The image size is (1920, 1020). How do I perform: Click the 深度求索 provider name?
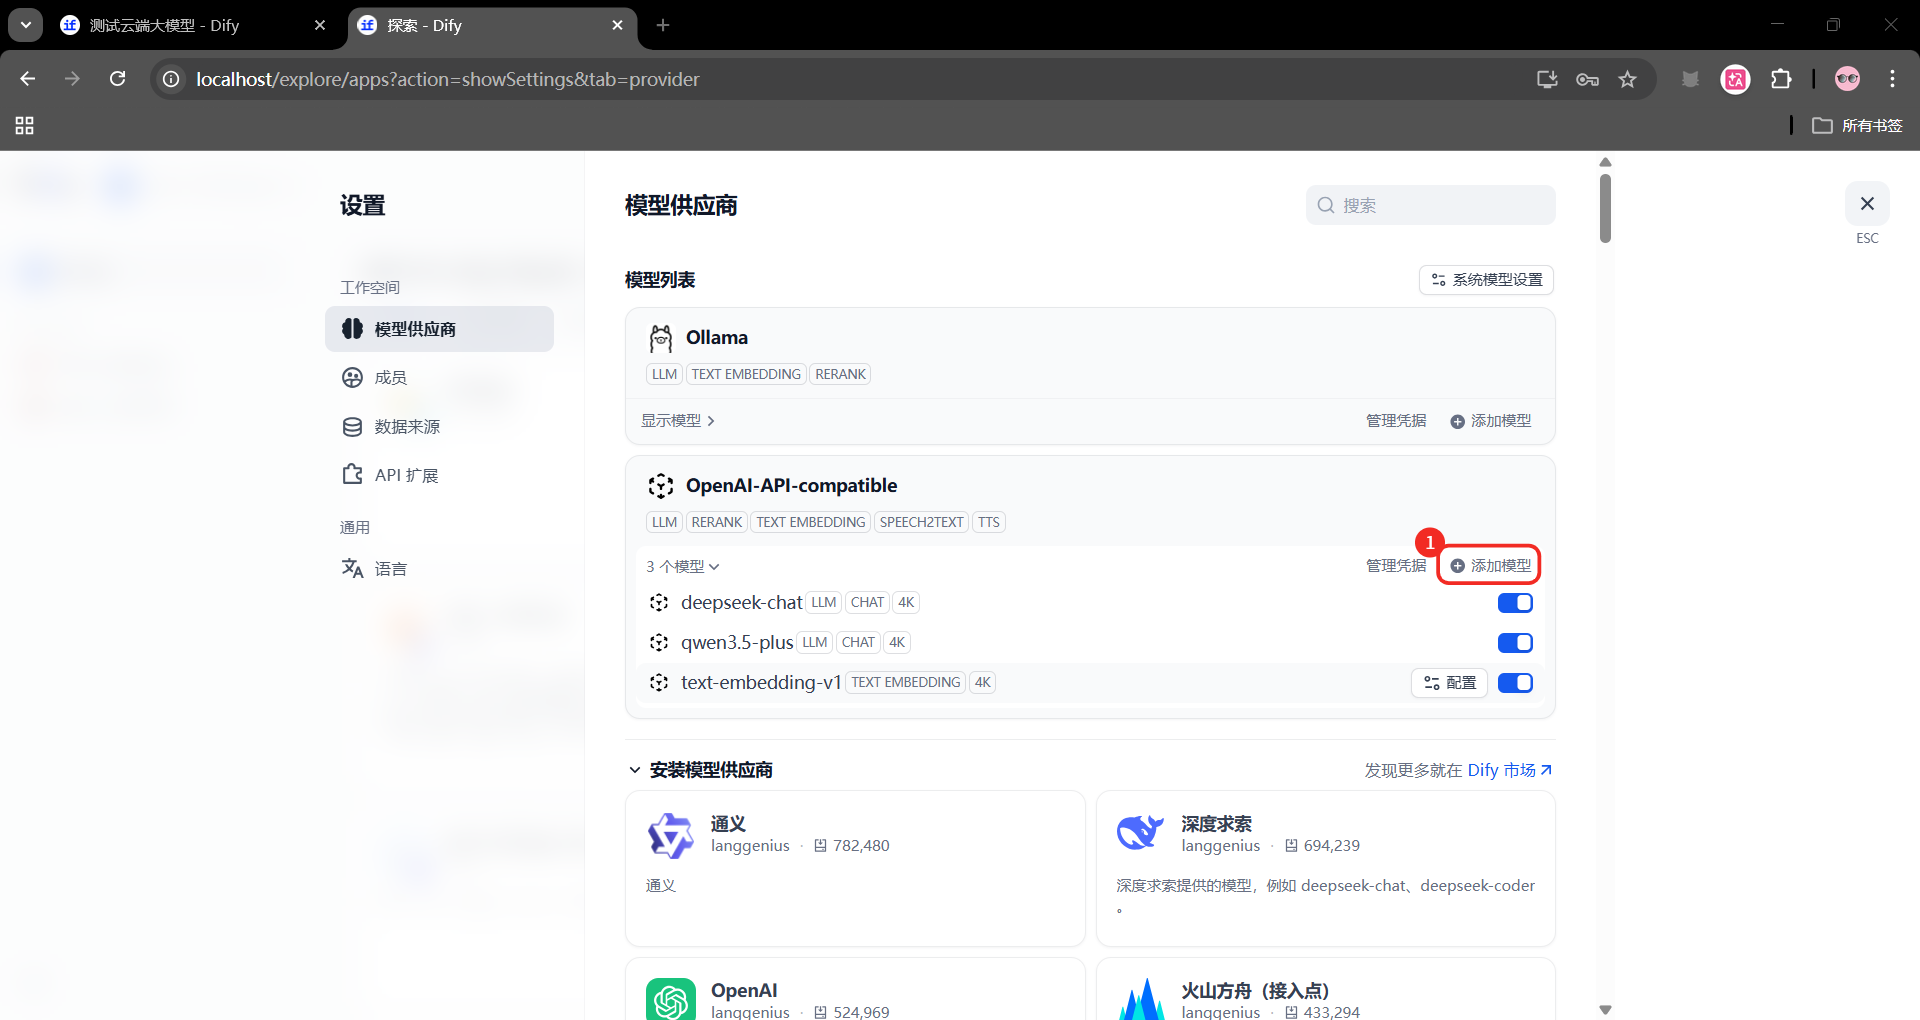click(x=1216, y=824)
